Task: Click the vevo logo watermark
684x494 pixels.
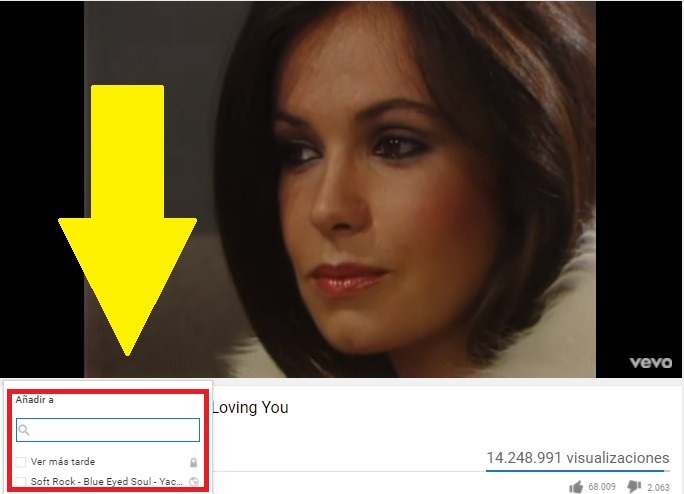Action: pyautogui.click(x=650, y=363)
